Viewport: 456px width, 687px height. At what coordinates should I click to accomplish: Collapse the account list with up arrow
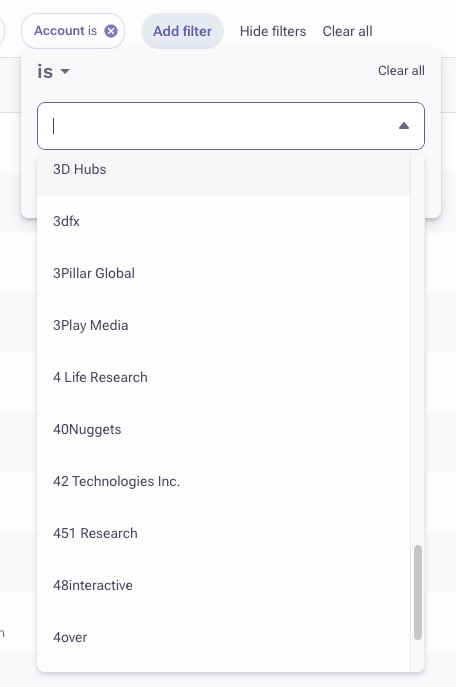coord(404,126)
